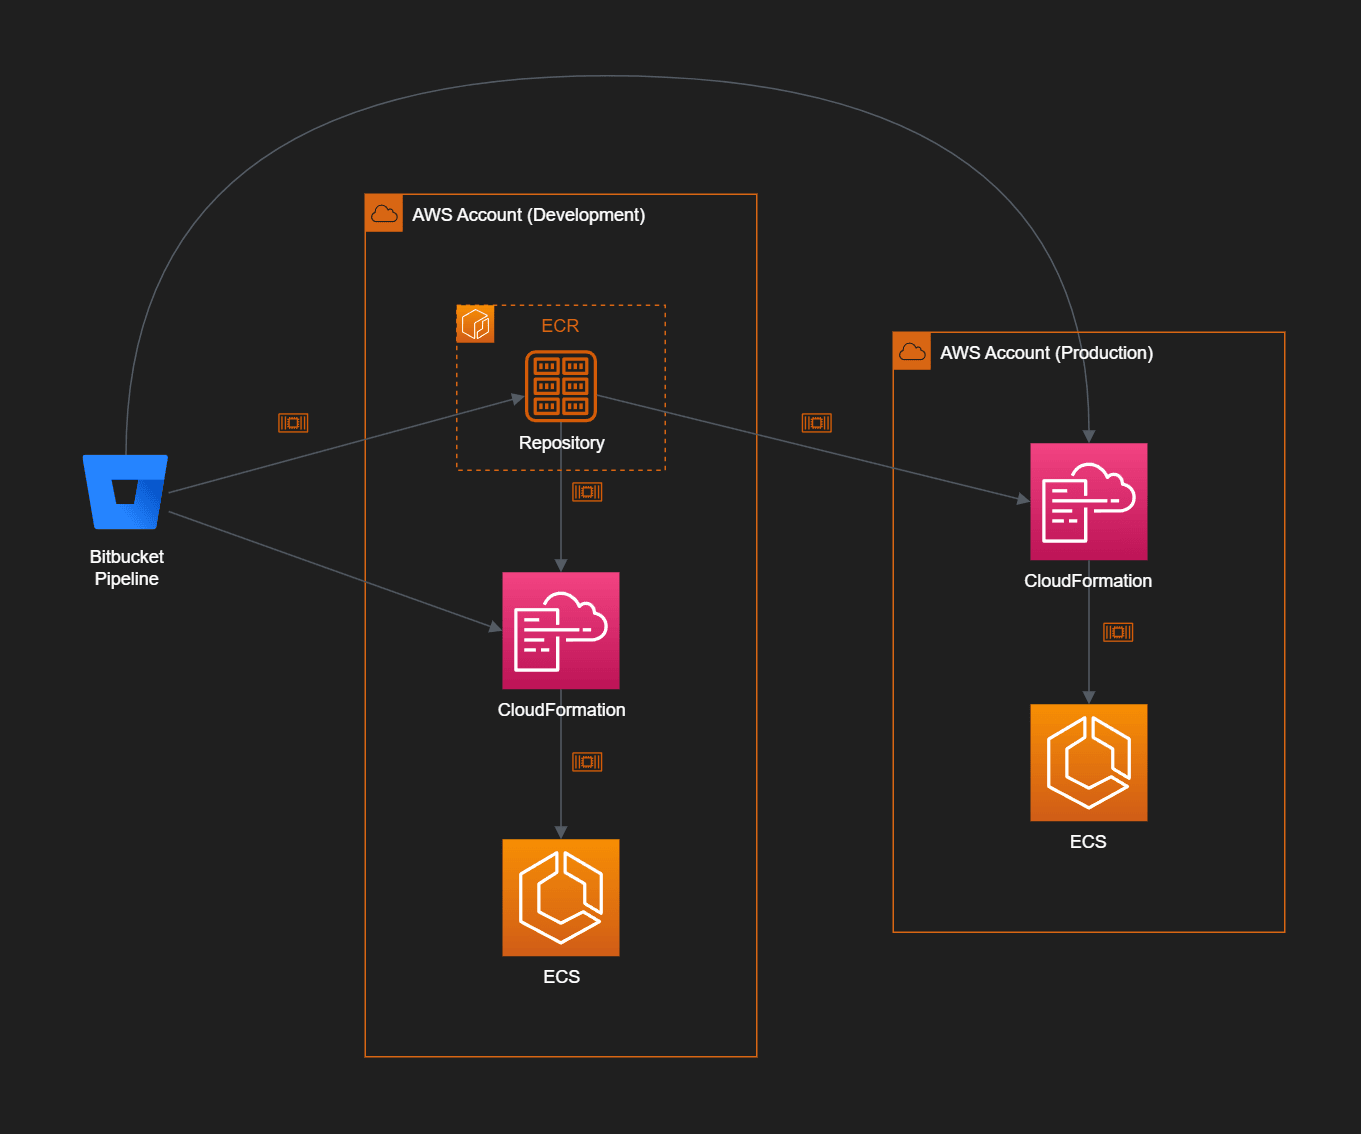
Task: Select the Production account ECS icon
Action: [x=1089, y=763]
